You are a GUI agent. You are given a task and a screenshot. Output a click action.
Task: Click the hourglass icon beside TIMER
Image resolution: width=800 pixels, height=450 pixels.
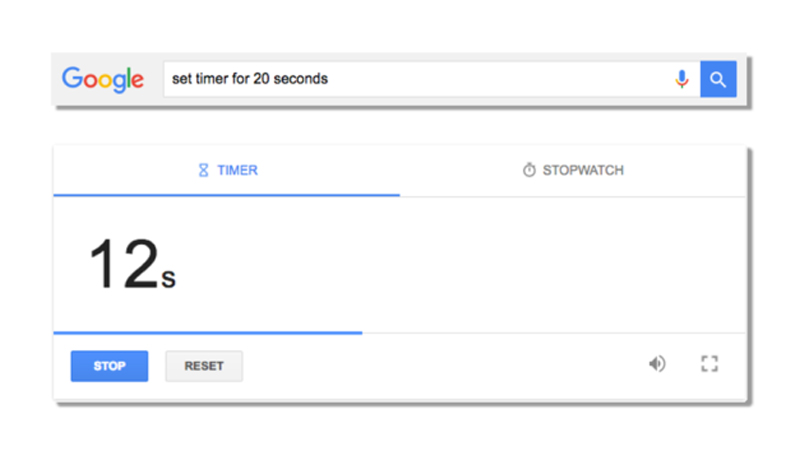pyautogui.click(x=203, y=170)
